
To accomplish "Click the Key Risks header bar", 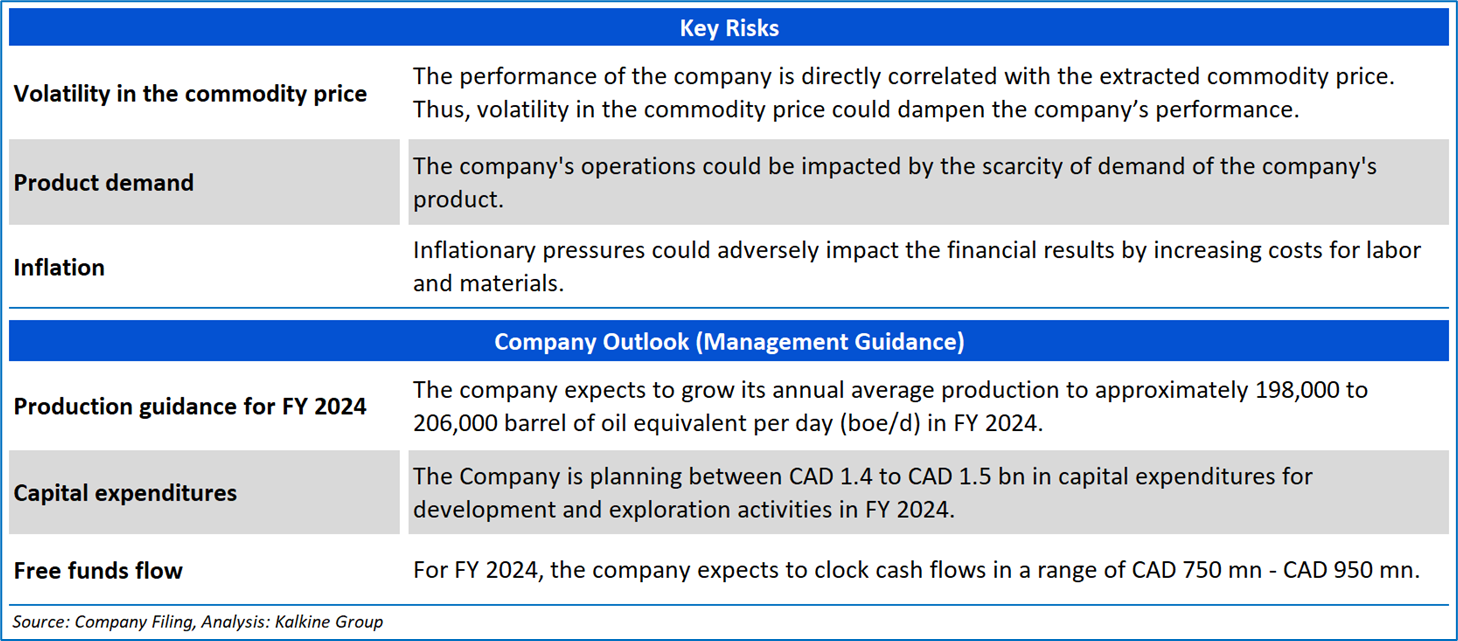I will [728, 28].
